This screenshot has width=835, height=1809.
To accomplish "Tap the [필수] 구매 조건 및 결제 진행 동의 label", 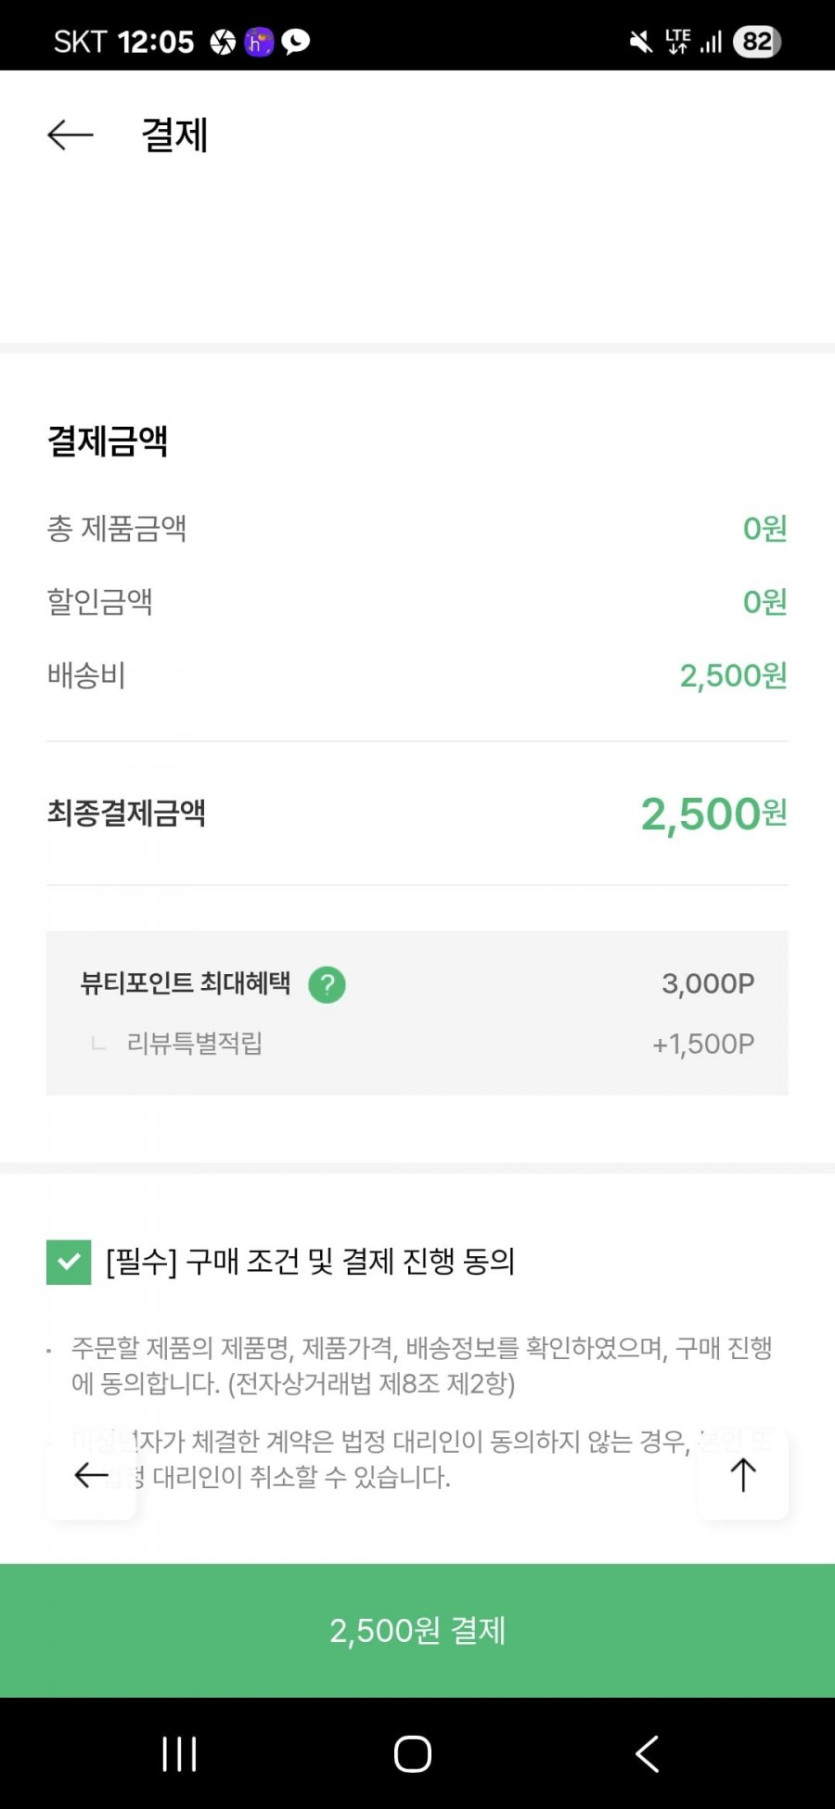I will tap(310, 1262).
